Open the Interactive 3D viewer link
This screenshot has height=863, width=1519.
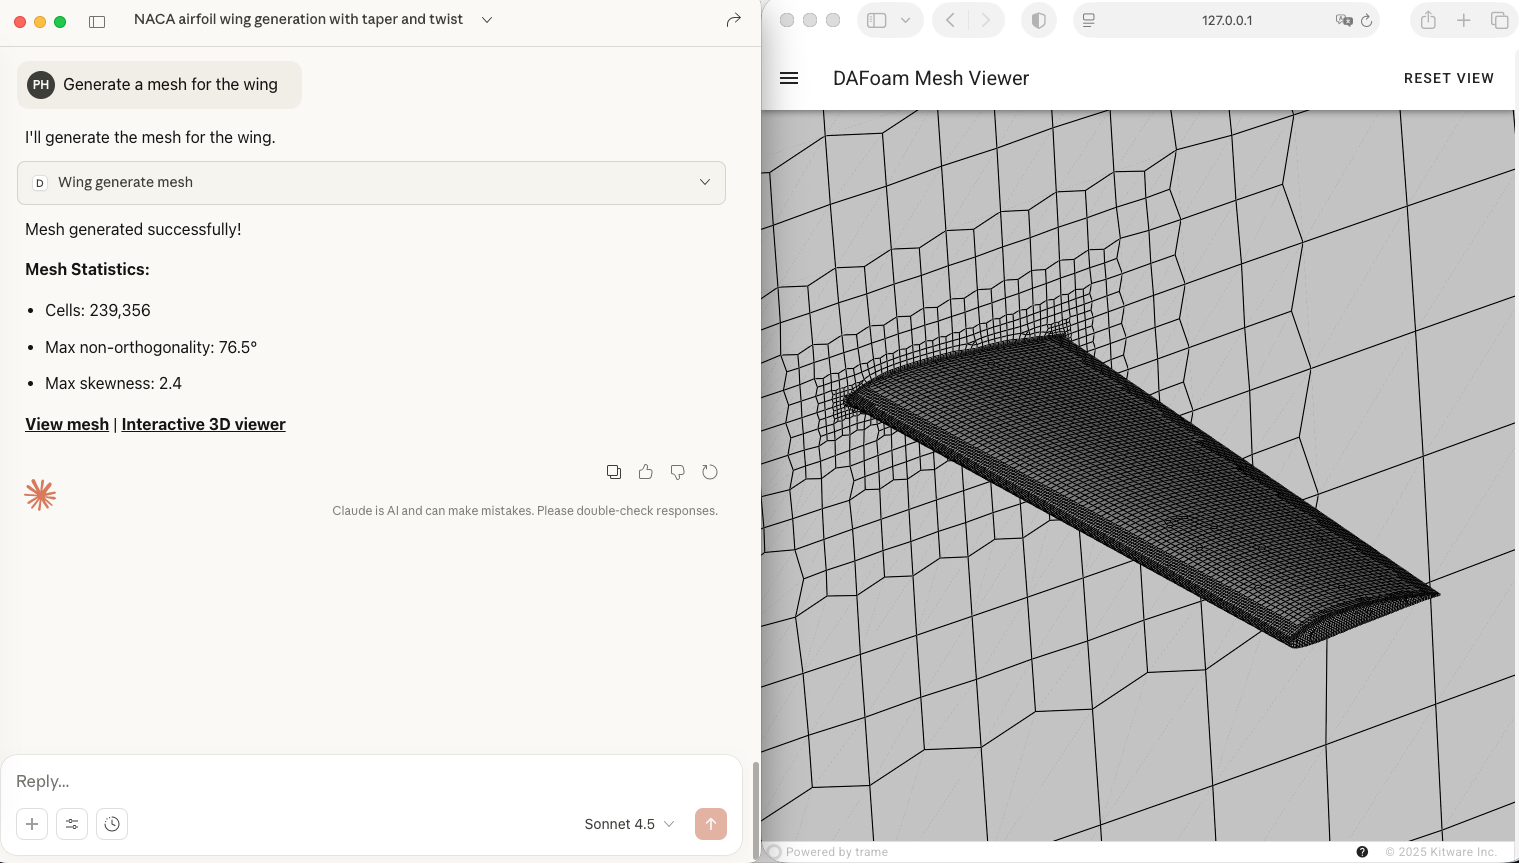pos(203,424)
